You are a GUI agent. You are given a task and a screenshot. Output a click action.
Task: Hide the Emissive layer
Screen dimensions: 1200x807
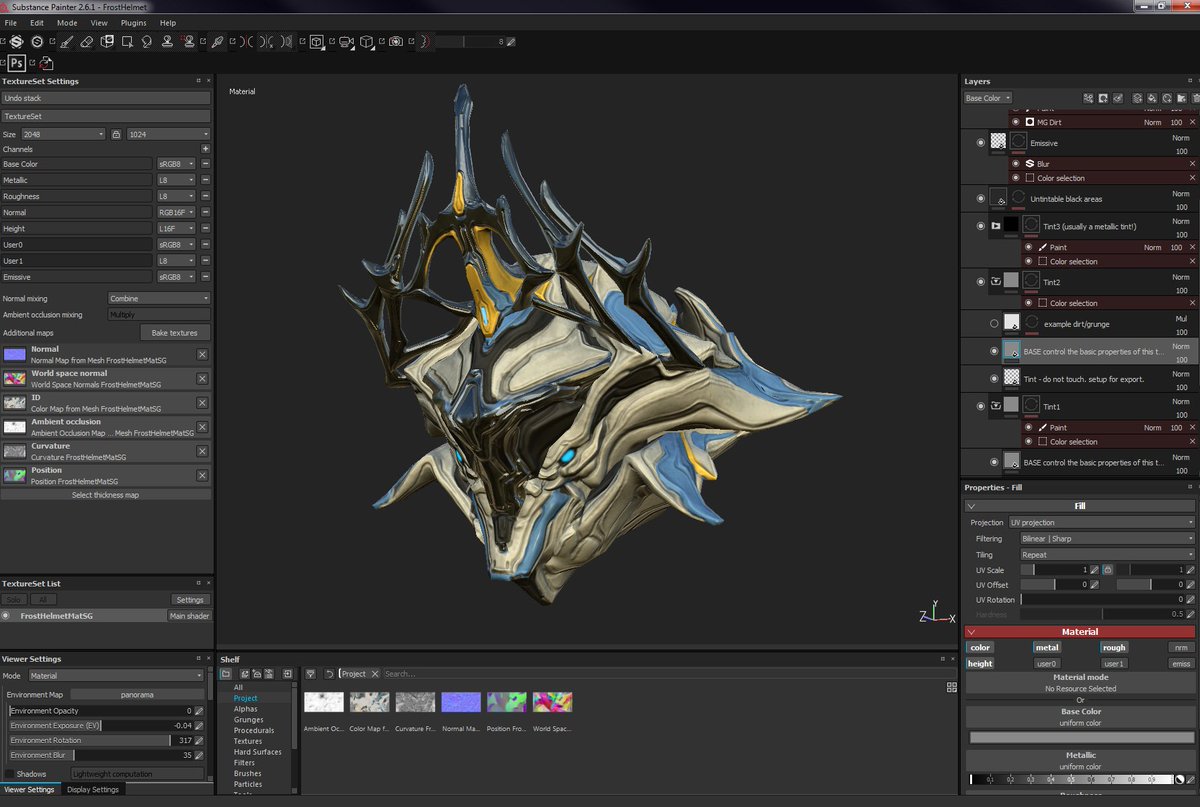(x=980, y=143)
